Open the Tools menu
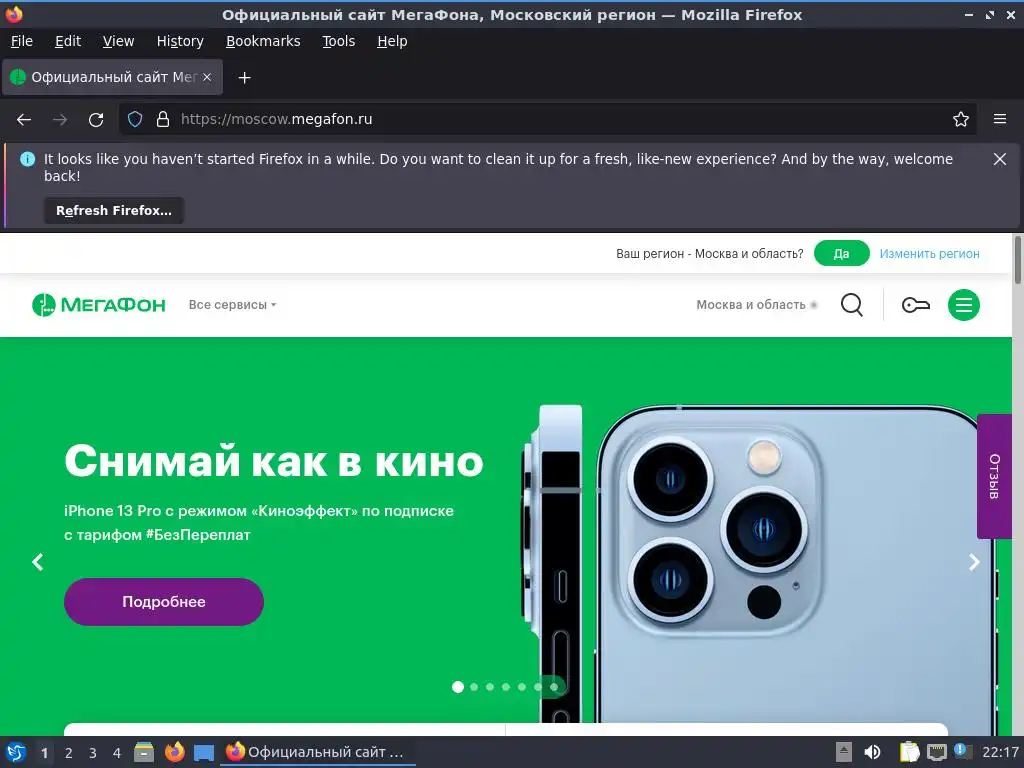The width and height of the screenshot is (1024, 768). [x=338, y=41]
